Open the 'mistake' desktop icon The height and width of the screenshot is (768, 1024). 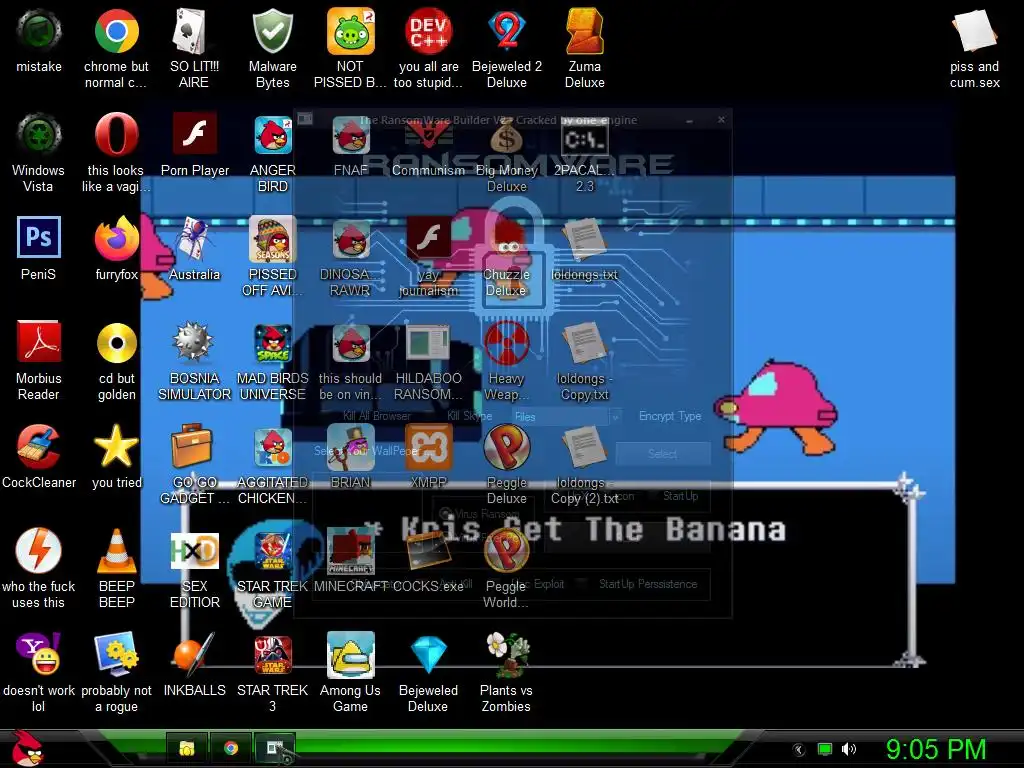coord(39,31)
